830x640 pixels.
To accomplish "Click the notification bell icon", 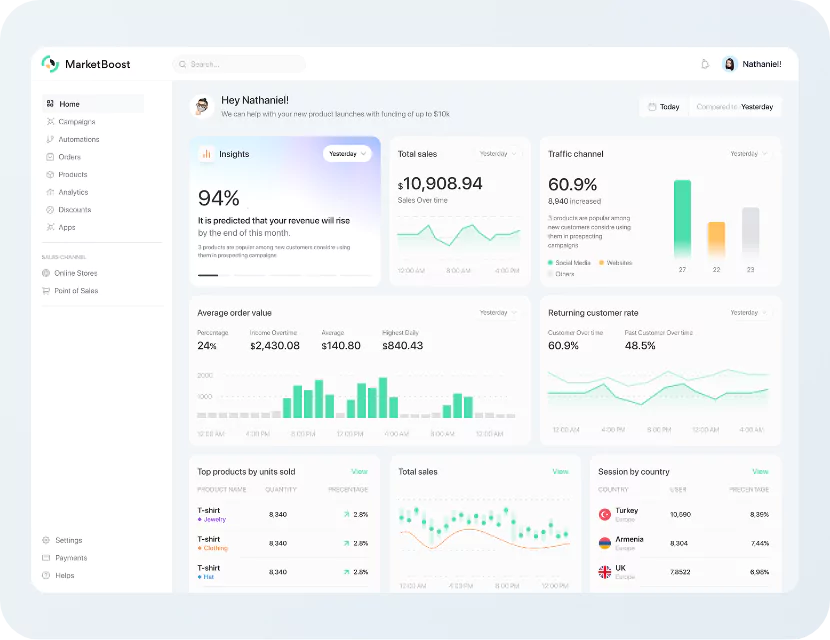I will coord(705,64).
